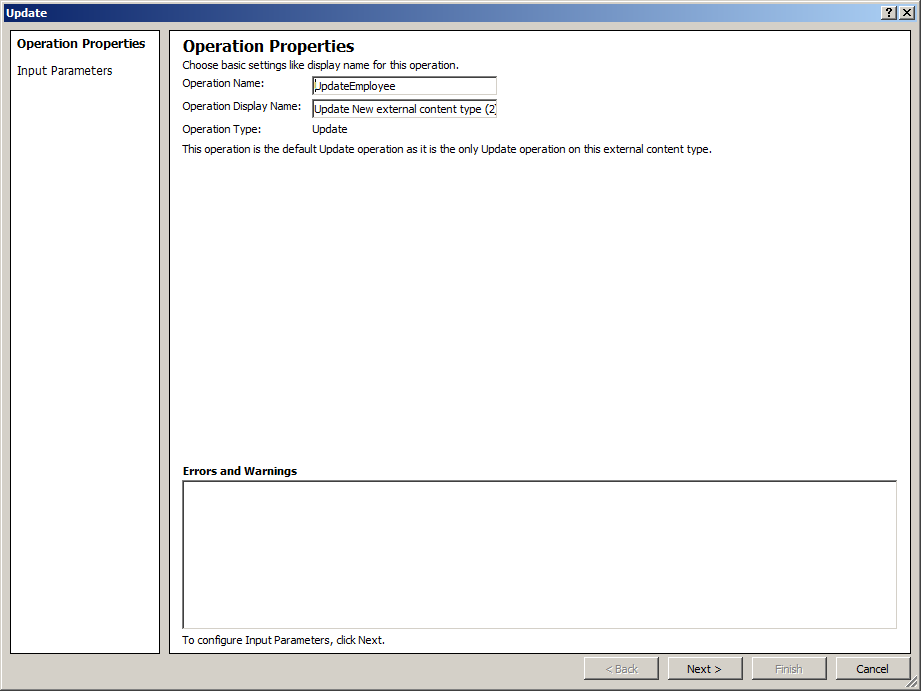This screenshot has height=693, width=923.
Task: Click the 'Operation Name:' label
Action: (x=223, y=83)
